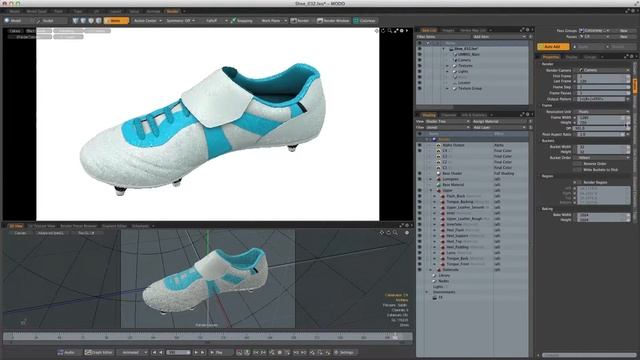Toggle visibility of Heel_Padding material
Screen dimensions: 640x360
click(x=419, y=247)
